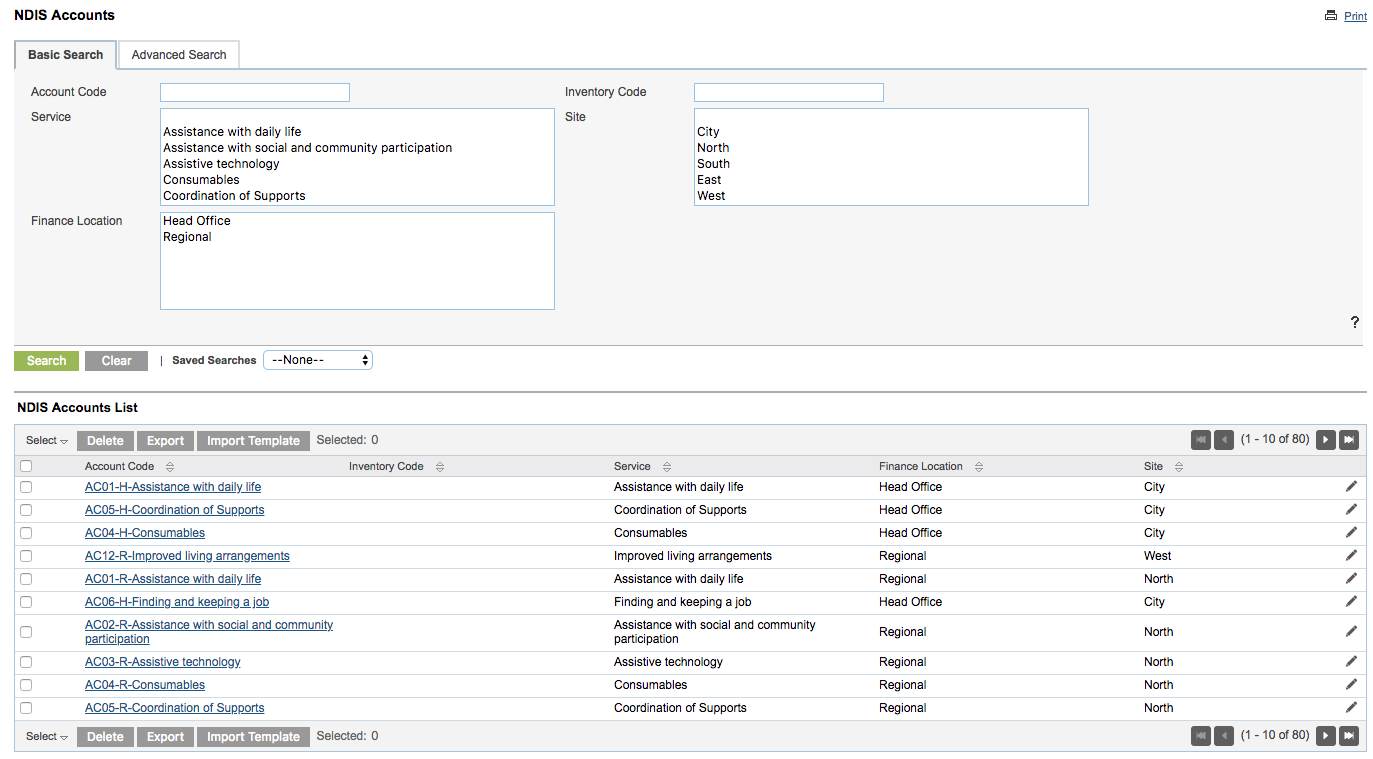Viewport: 1373px width, 759px height.
Task: Pick 'Coordination of Supports' in Service listbox
Action: (x=234, y=196)
